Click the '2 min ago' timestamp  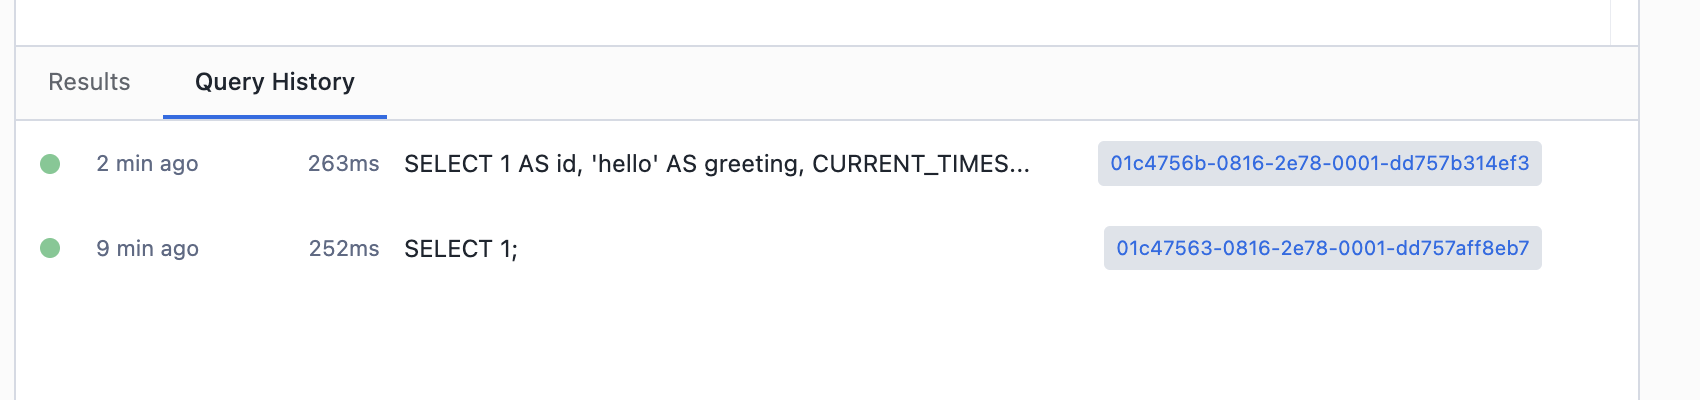tap(147, 164)
